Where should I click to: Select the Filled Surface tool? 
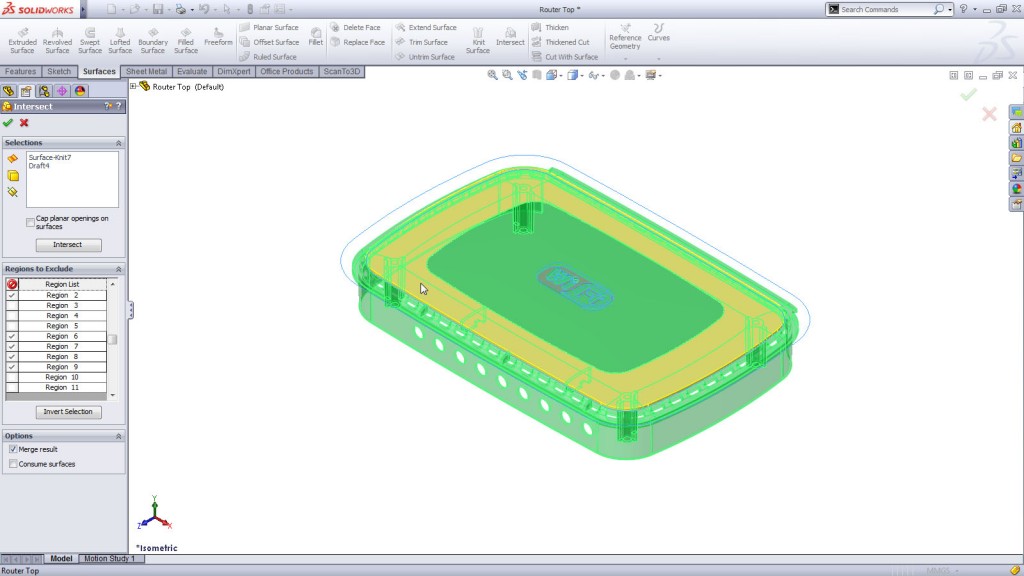(x=185, y=40)
